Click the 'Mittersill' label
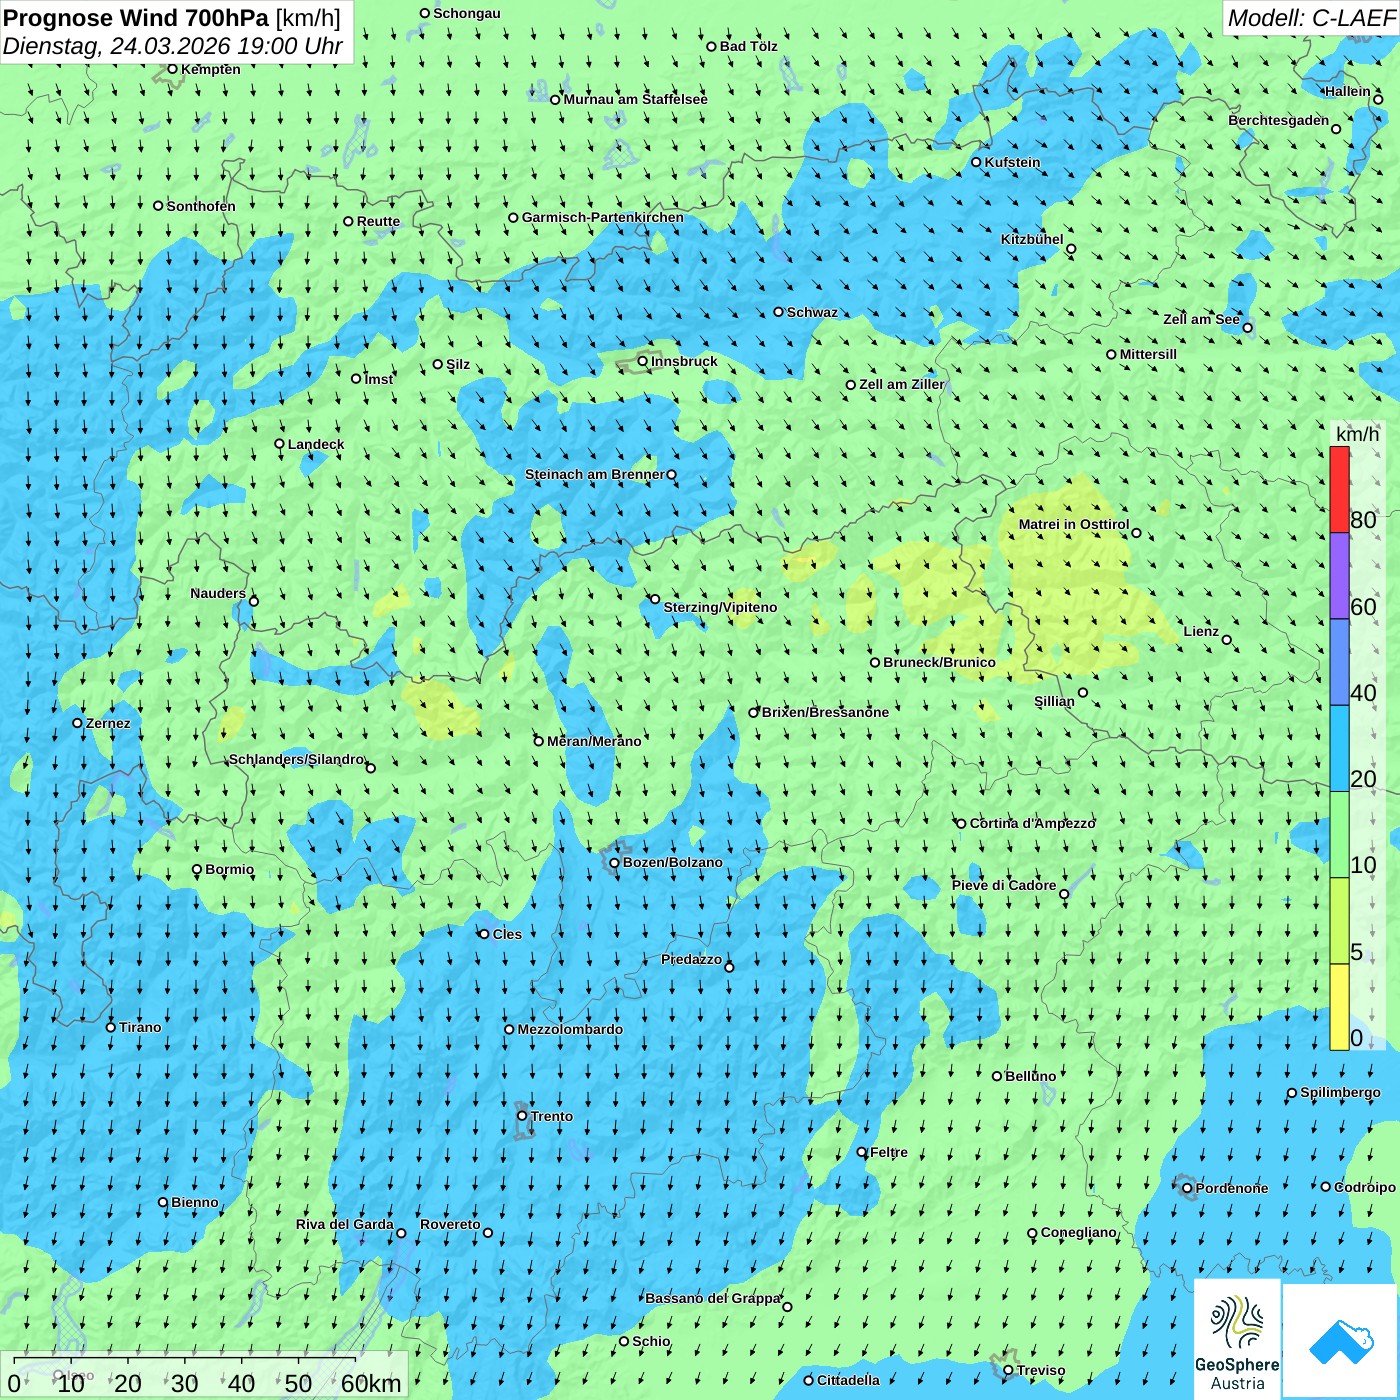This screenshot has height=1400, width=1400. [1148, 354]
